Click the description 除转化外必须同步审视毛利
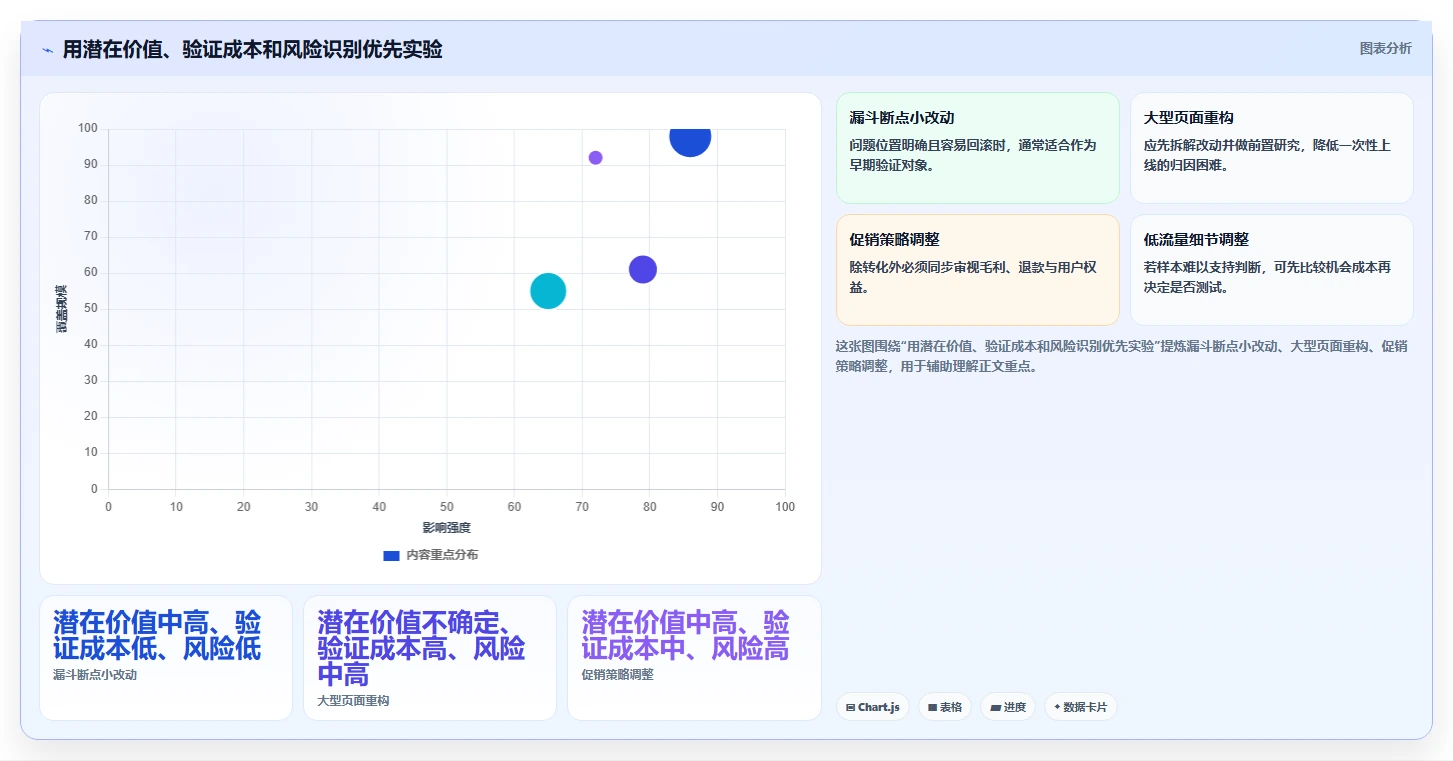Viewport: 1453px width, 761px height. click(972, 277)
